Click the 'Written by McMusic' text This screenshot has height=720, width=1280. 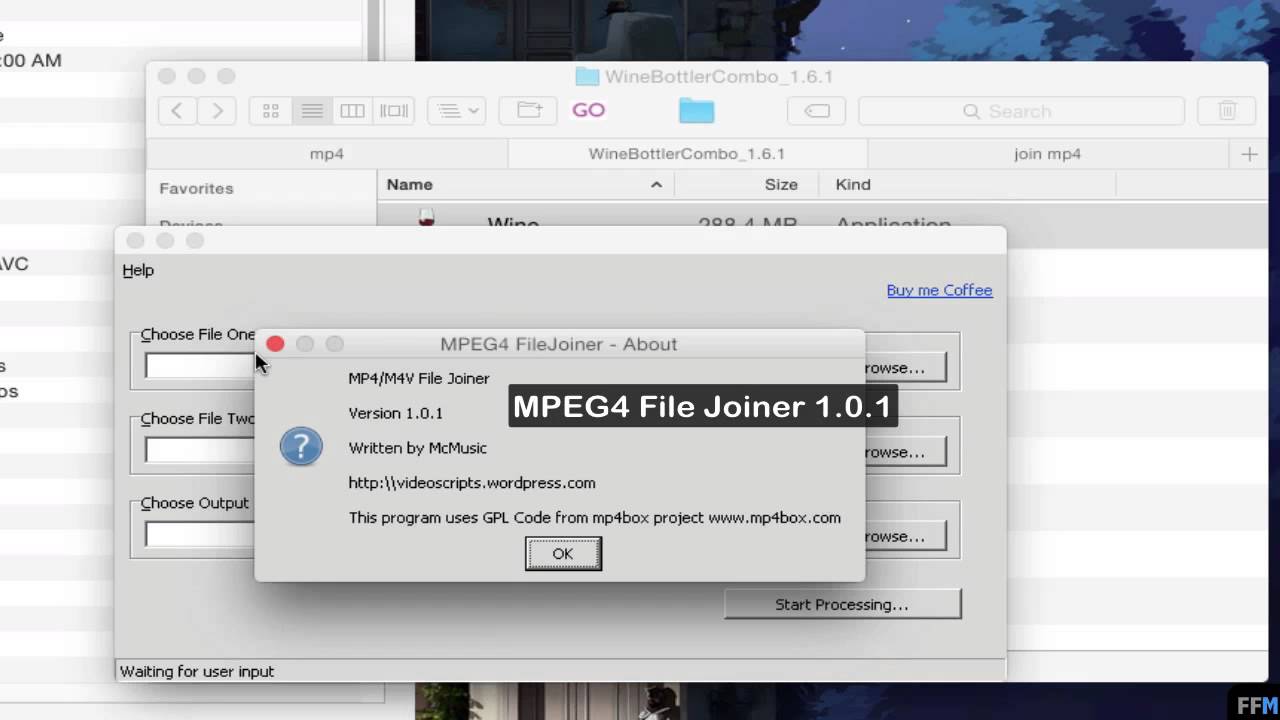(417, 448)
